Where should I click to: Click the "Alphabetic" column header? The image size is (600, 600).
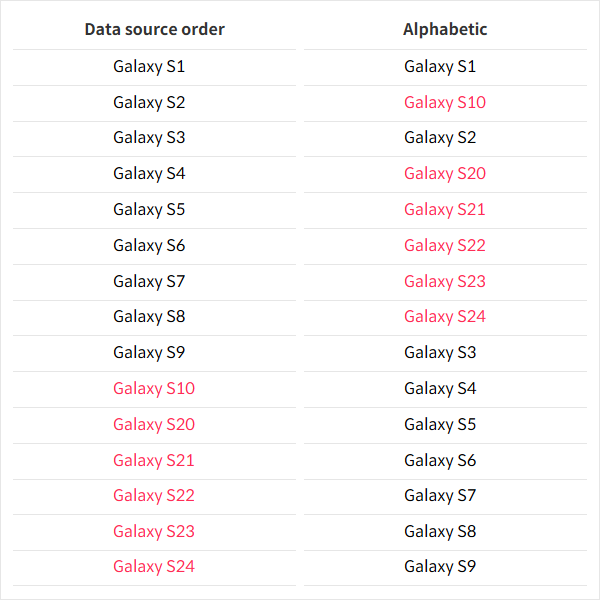point(445,29)
